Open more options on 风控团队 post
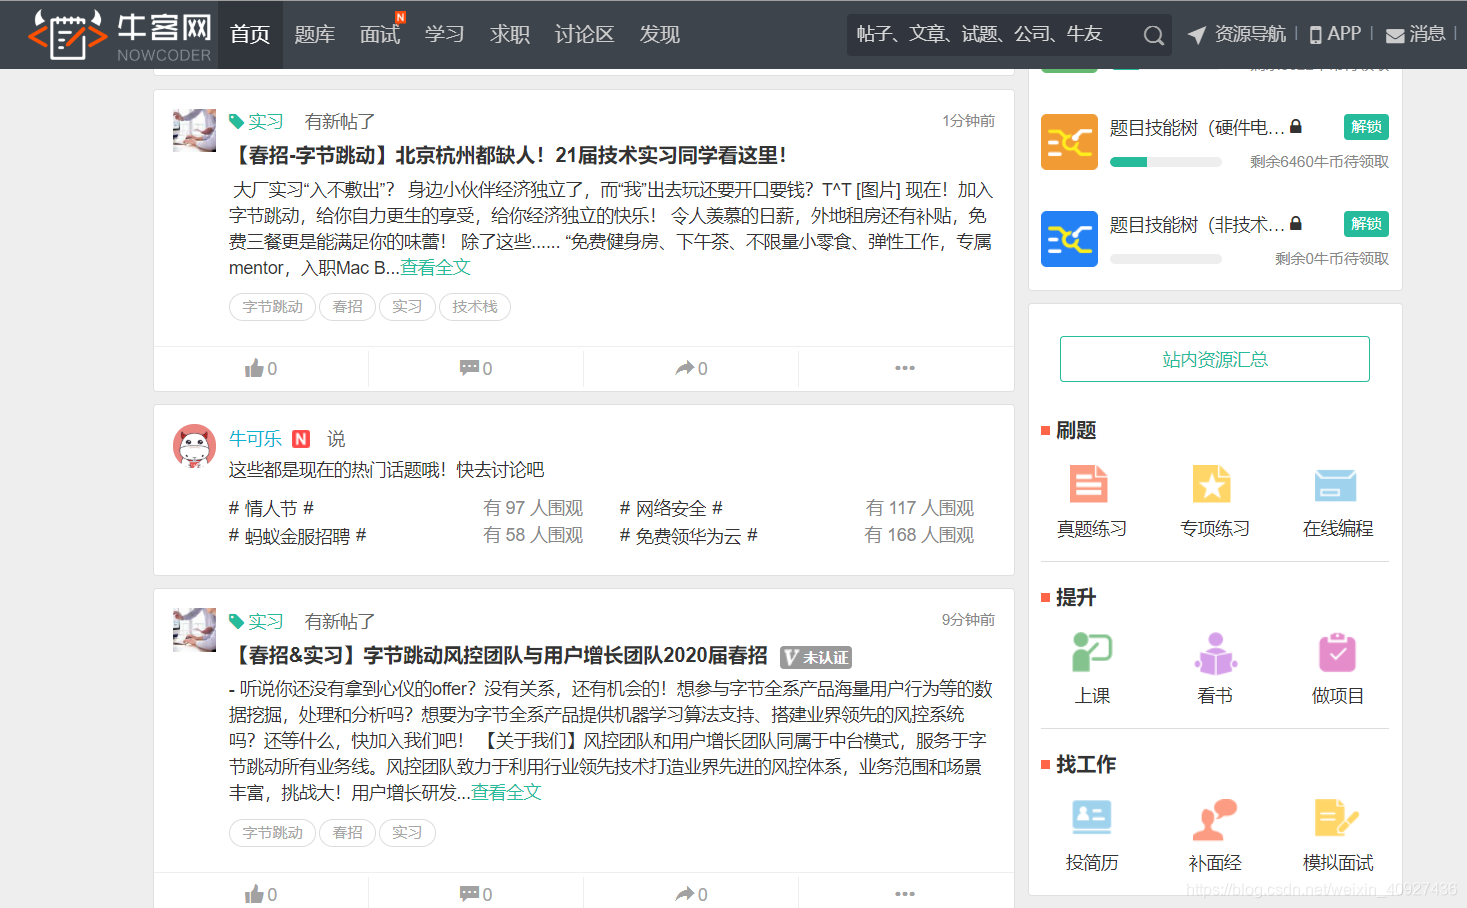Screen dimensions: 1467x908 pos(905,894)
